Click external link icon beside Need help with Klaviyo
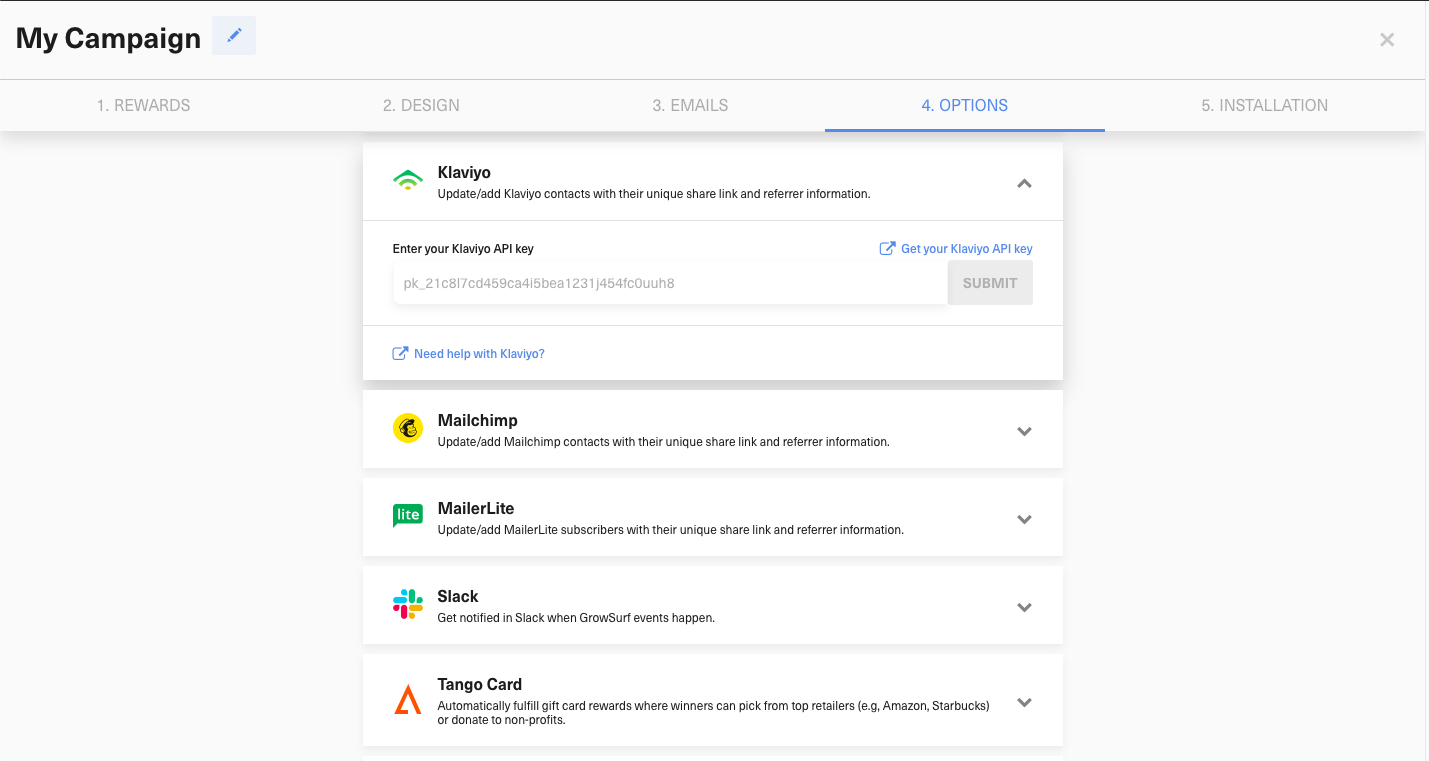 click(400, 354)
